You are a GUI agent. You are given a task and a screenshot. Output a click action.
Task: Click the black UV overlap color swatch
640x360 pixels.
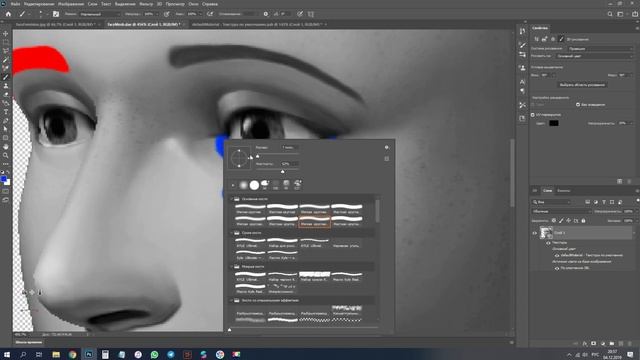pyautogui.click(x=553, y=123)
